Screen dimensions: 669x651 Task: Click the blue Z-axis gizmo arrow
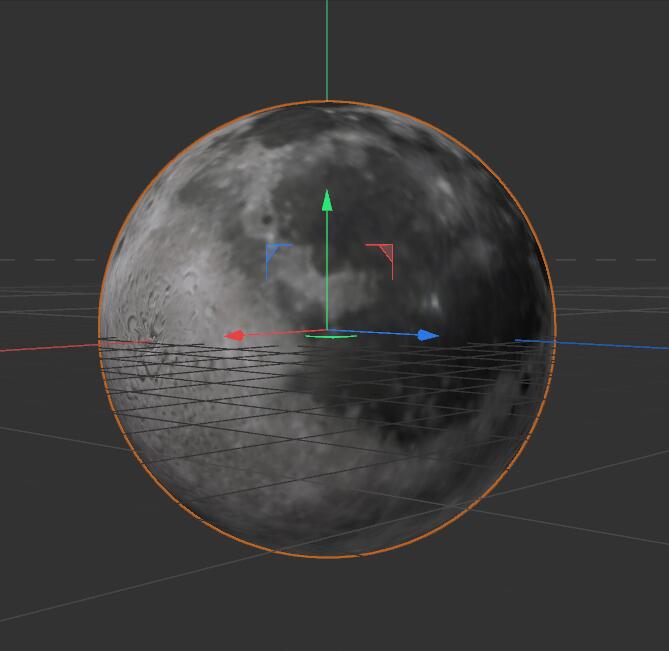pos(428,335)
